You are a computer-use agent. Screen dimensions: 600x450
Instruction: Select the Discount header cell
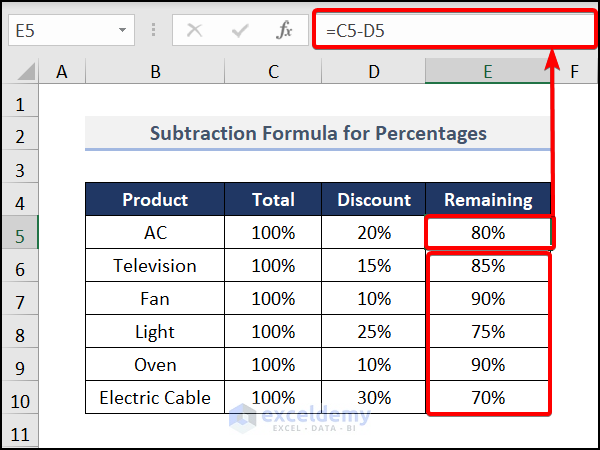point(374,200)
